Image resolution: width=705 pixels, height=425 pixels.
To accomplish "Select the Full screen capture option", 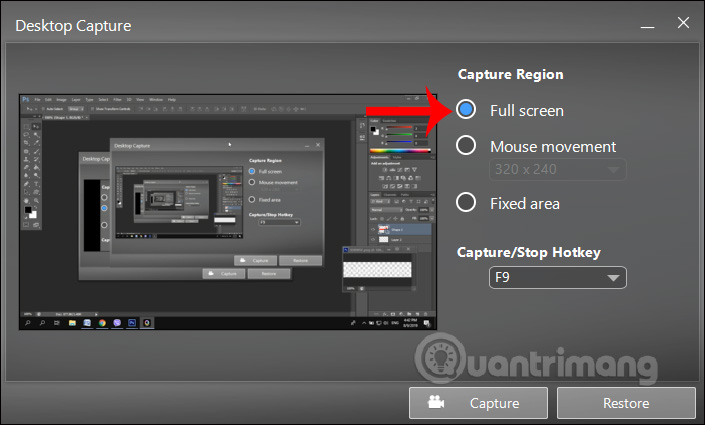I will pos(466,109).
